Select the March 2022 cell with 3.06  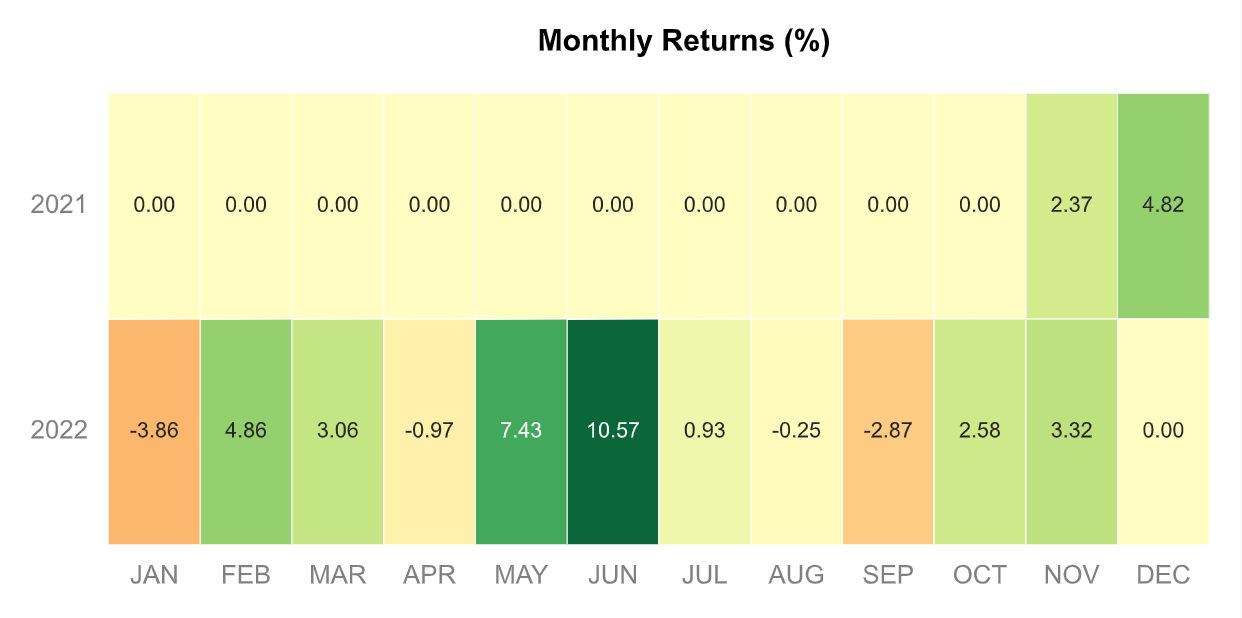point(338,432)
